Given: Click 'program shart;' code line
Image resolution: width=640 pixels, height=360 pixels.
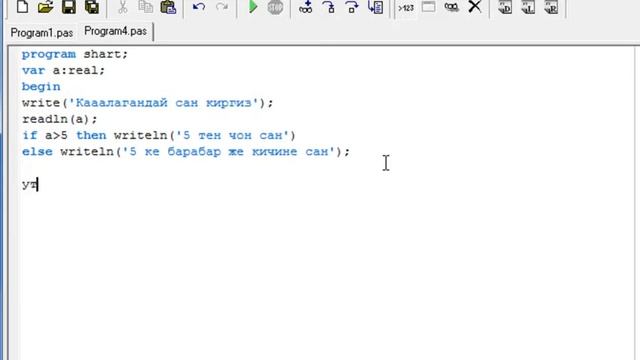Looking at the screenshot, I should click(75, 54).
